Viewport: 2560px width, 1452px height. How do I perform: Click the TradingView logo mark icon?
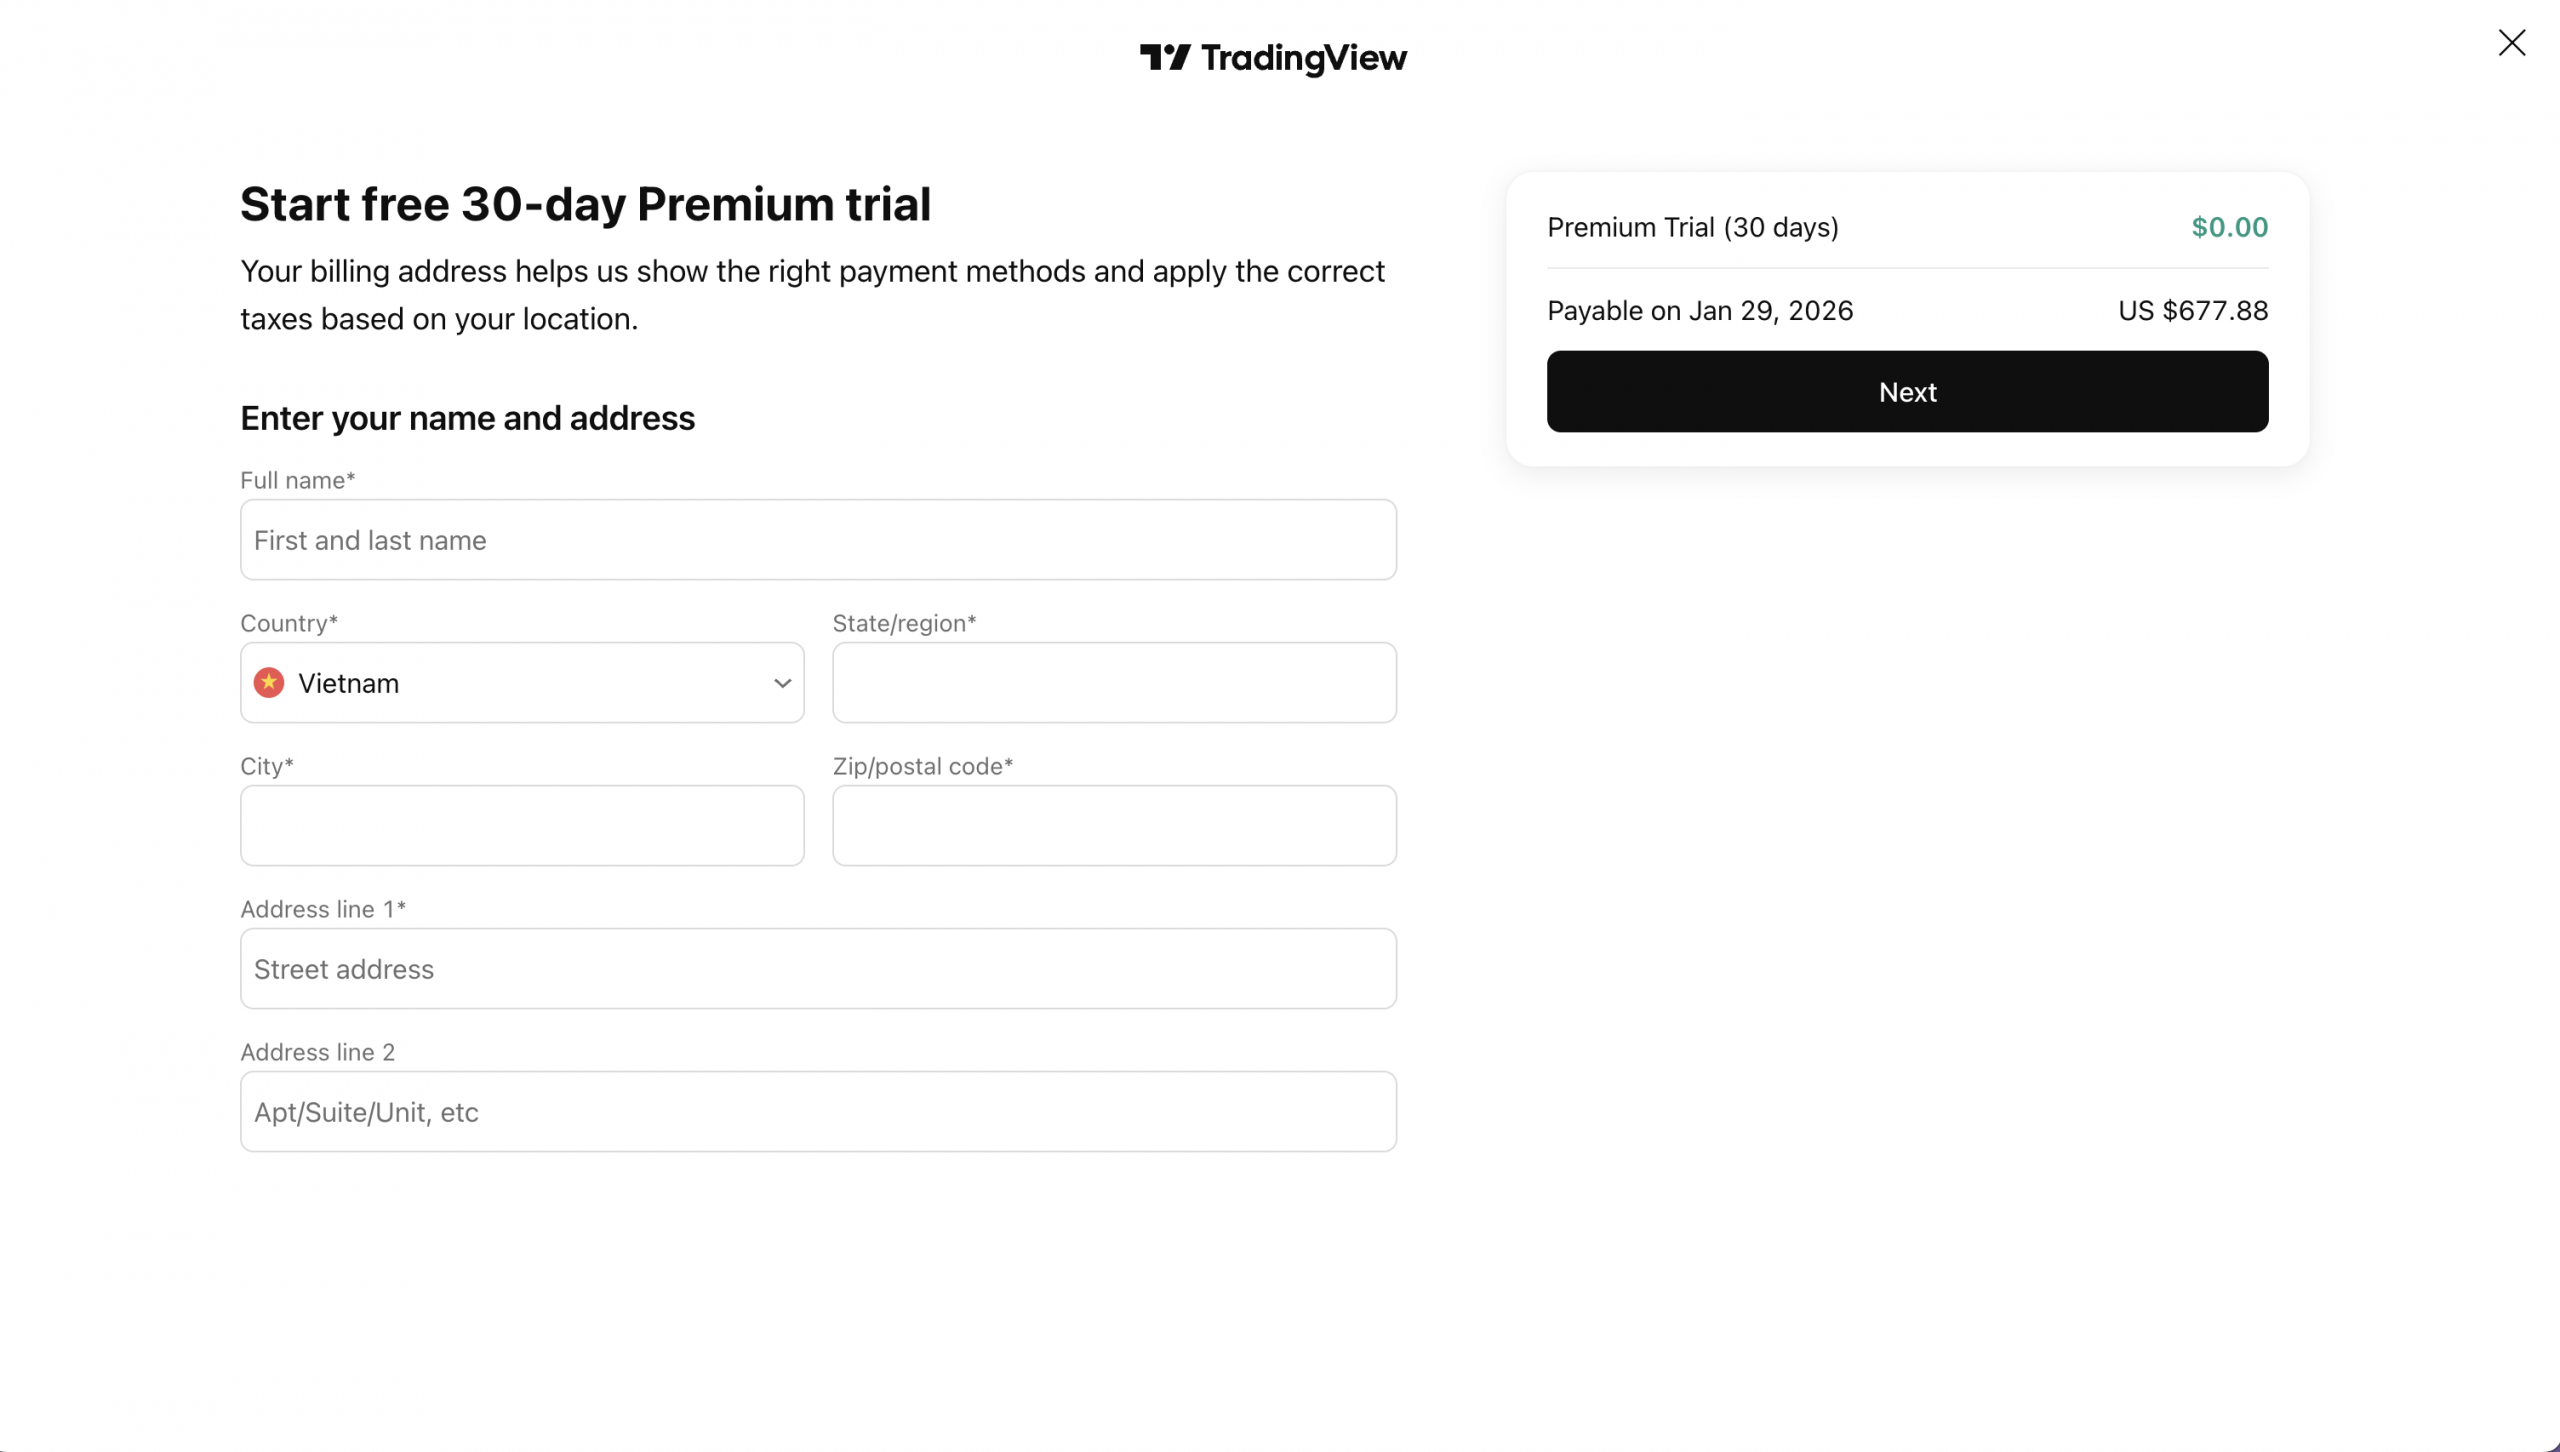1164,57
